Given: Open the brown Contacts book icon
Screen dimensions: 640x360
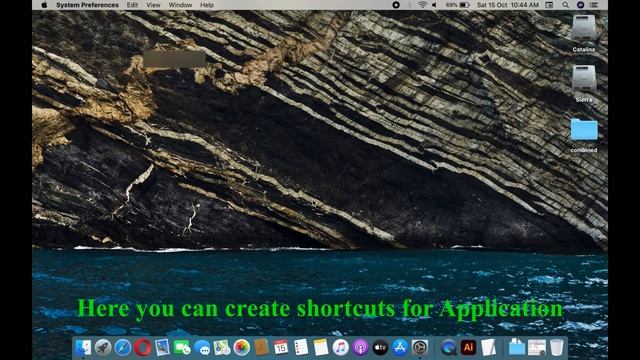Looking at the screenshot, I should click(x=261, y=348).
